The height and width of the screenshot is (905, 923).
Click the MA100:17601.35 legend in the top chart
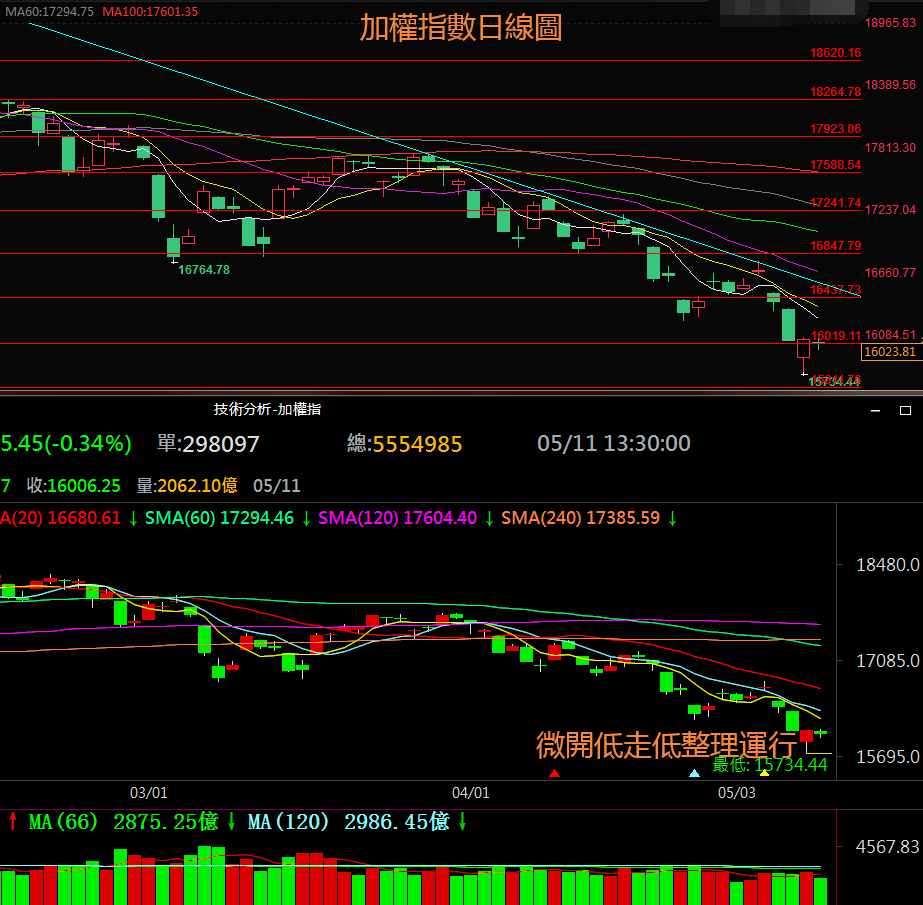(150, 12)
